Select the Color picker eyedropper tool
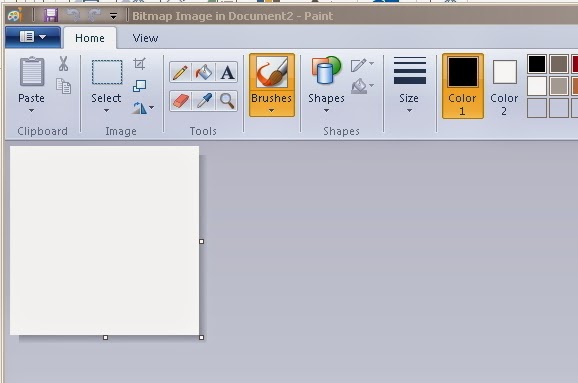The height and width of the screenshot is (383, 578). pos(203,101)
